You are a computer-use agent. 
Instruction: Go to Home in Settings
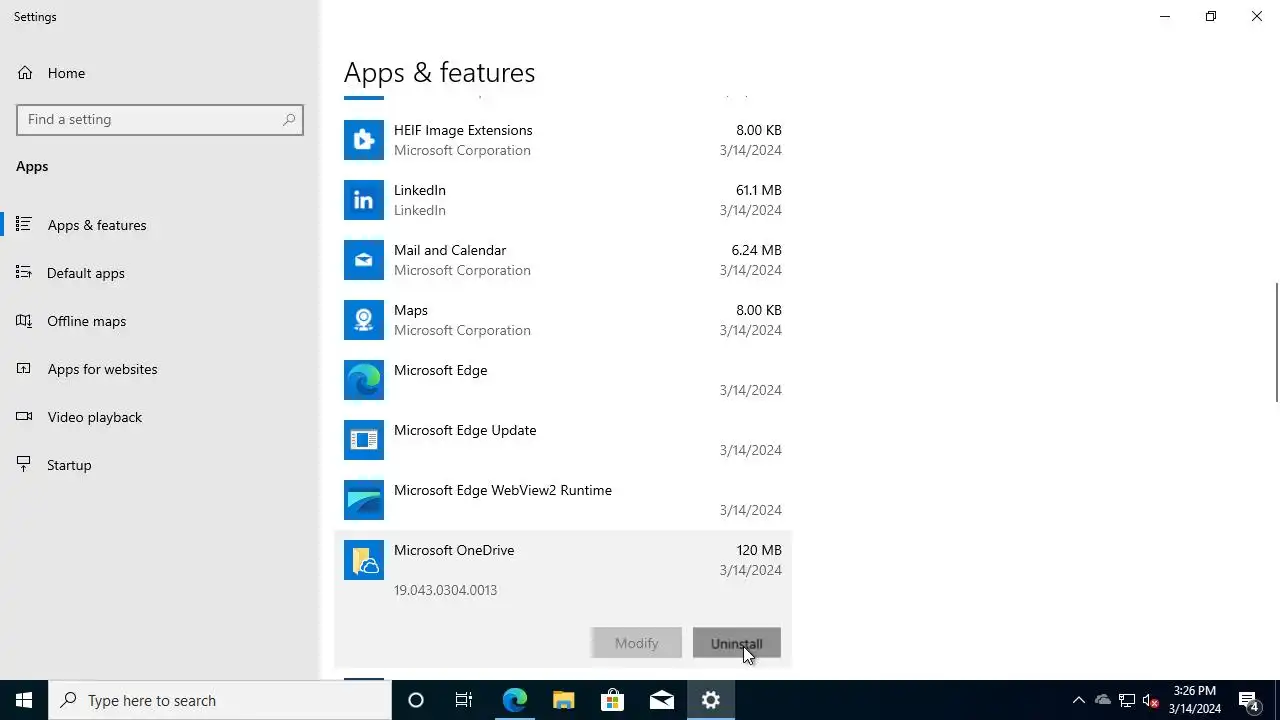click(x=66, y=73)
